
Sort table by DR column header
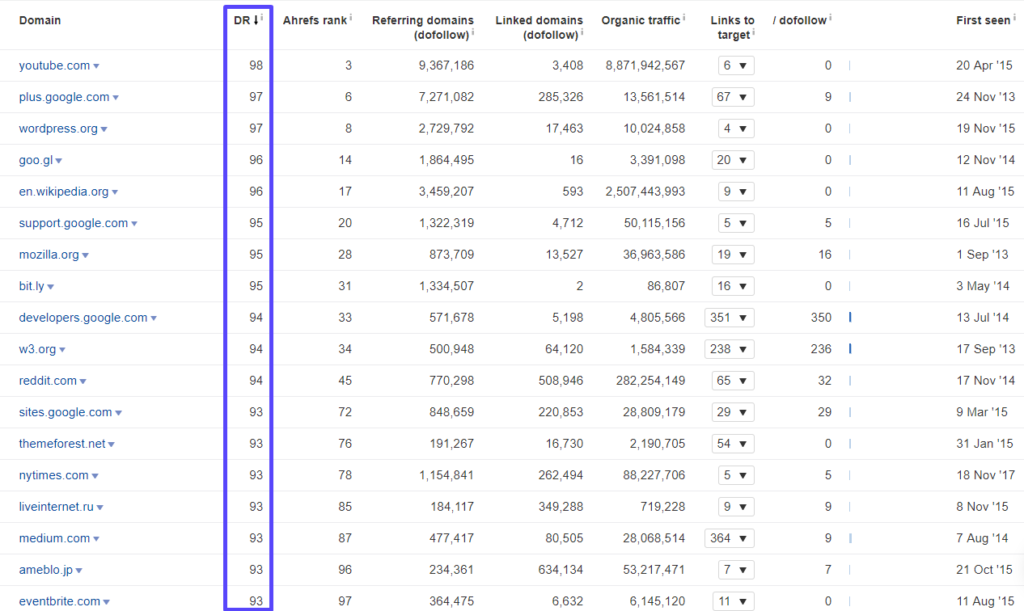click(240, 20)
